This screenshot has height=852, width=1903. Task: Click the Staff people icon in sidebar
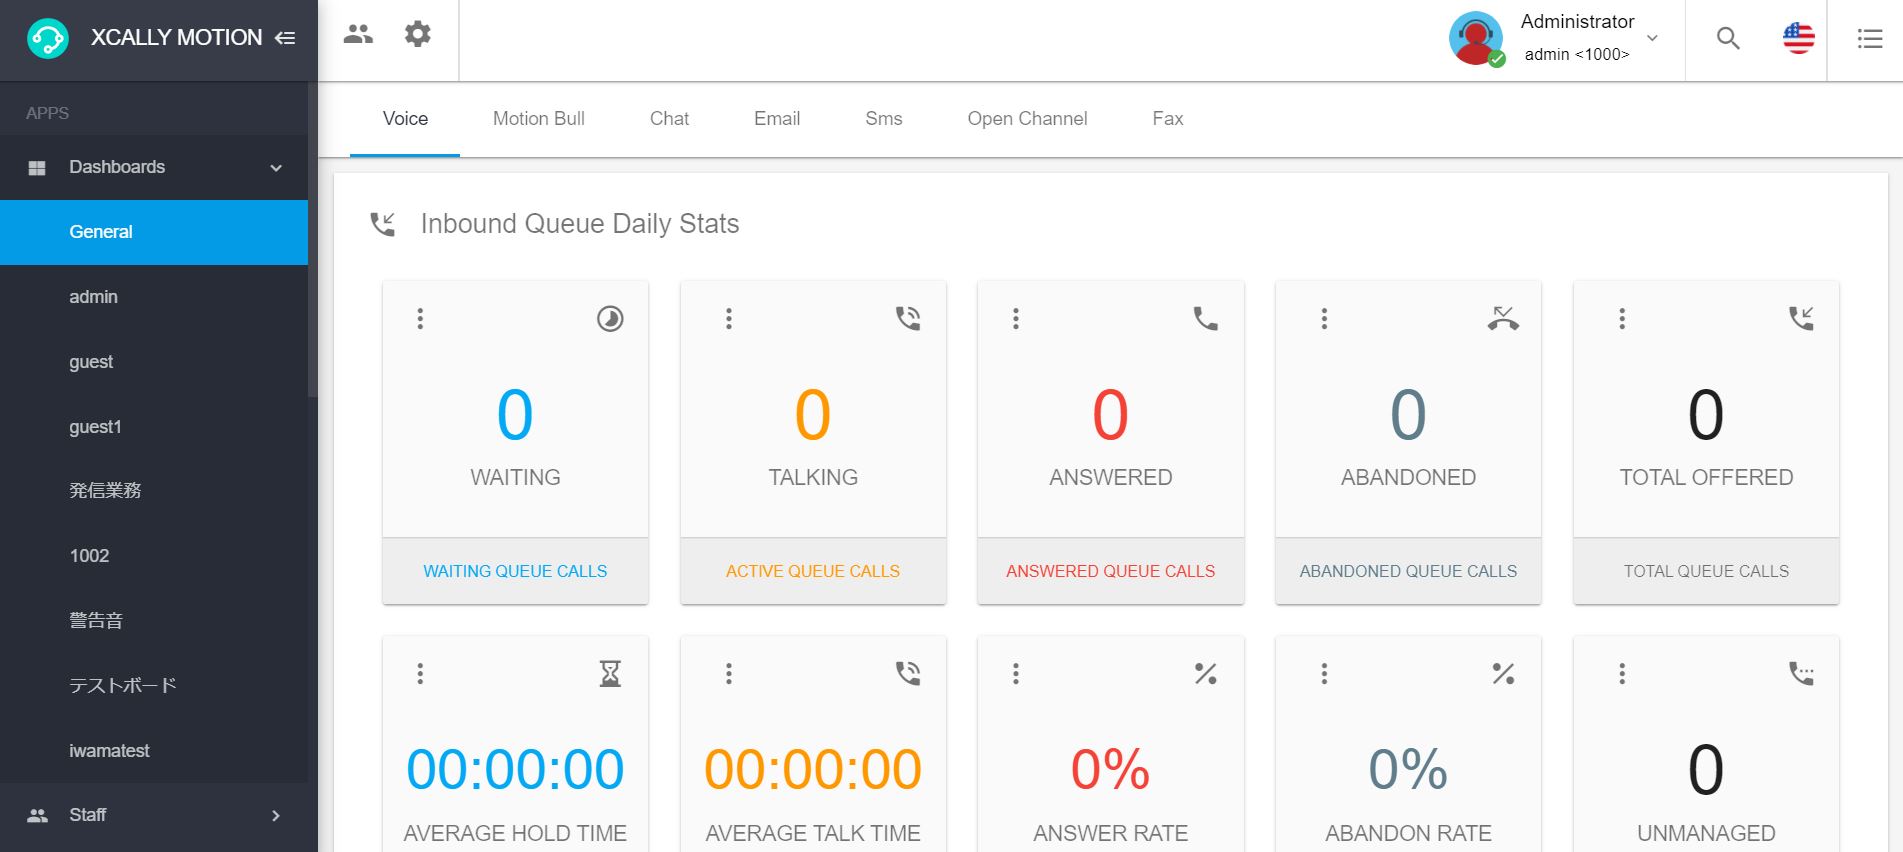(37, 815)
